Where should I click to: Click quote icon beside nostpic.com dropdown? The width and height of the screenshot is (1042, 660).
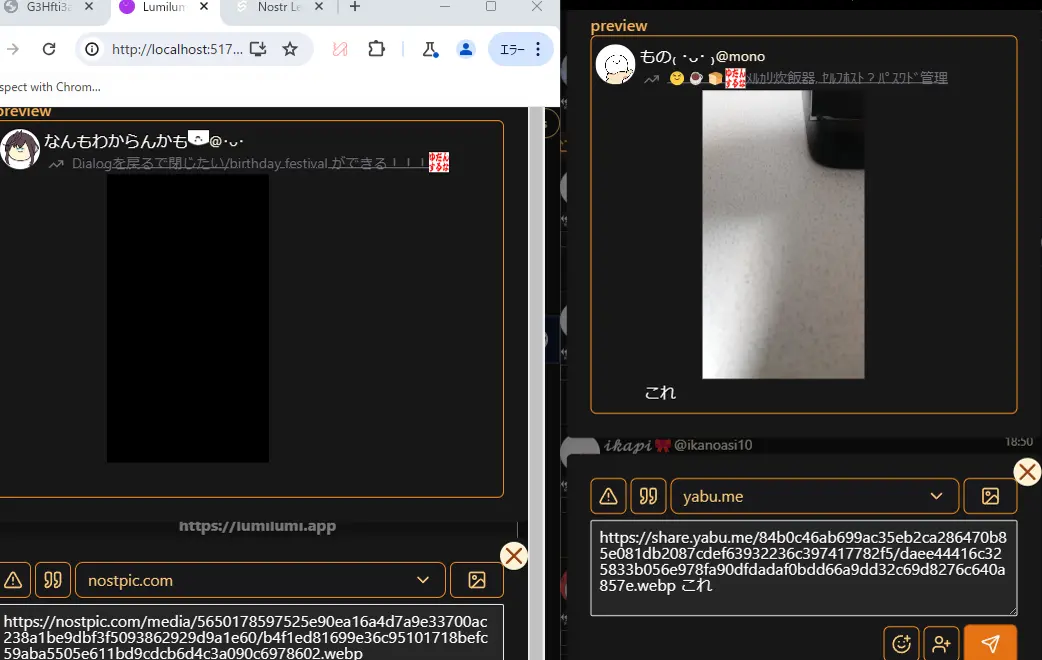pos(52,580)
